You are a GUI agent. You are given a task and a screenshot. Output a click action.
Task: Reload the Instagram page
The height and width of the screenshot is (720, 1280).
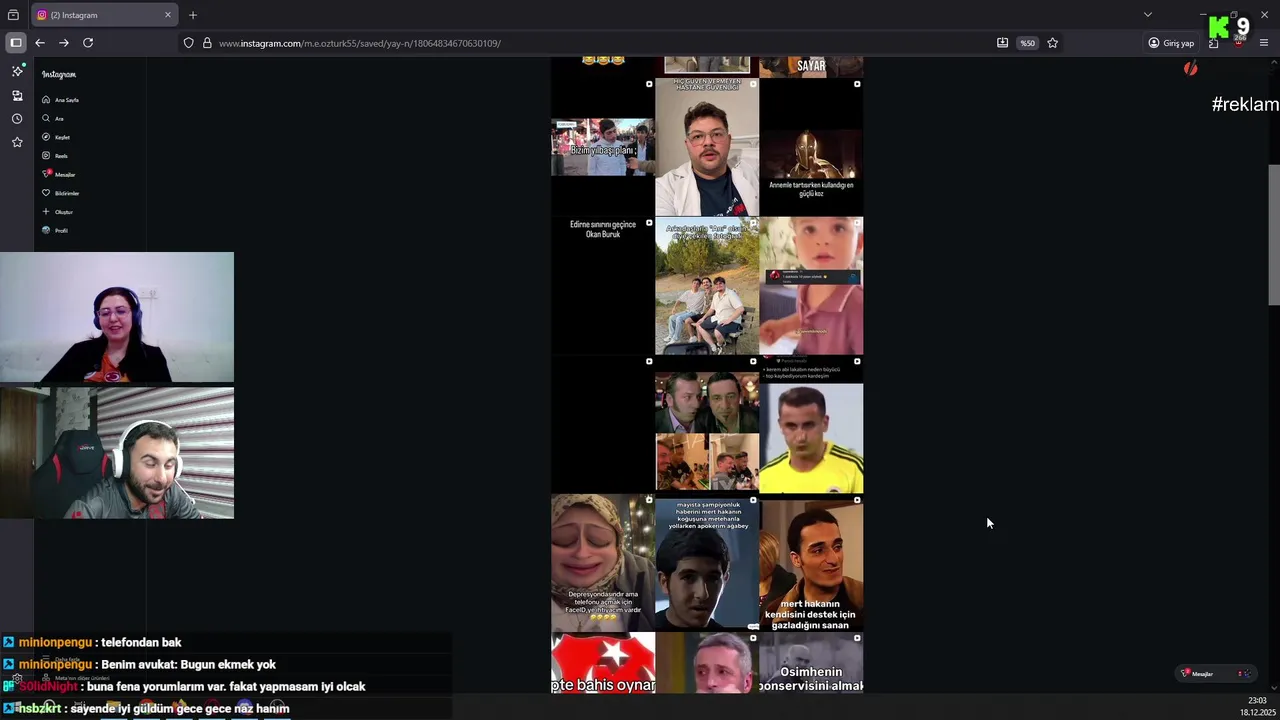[88, 43]
